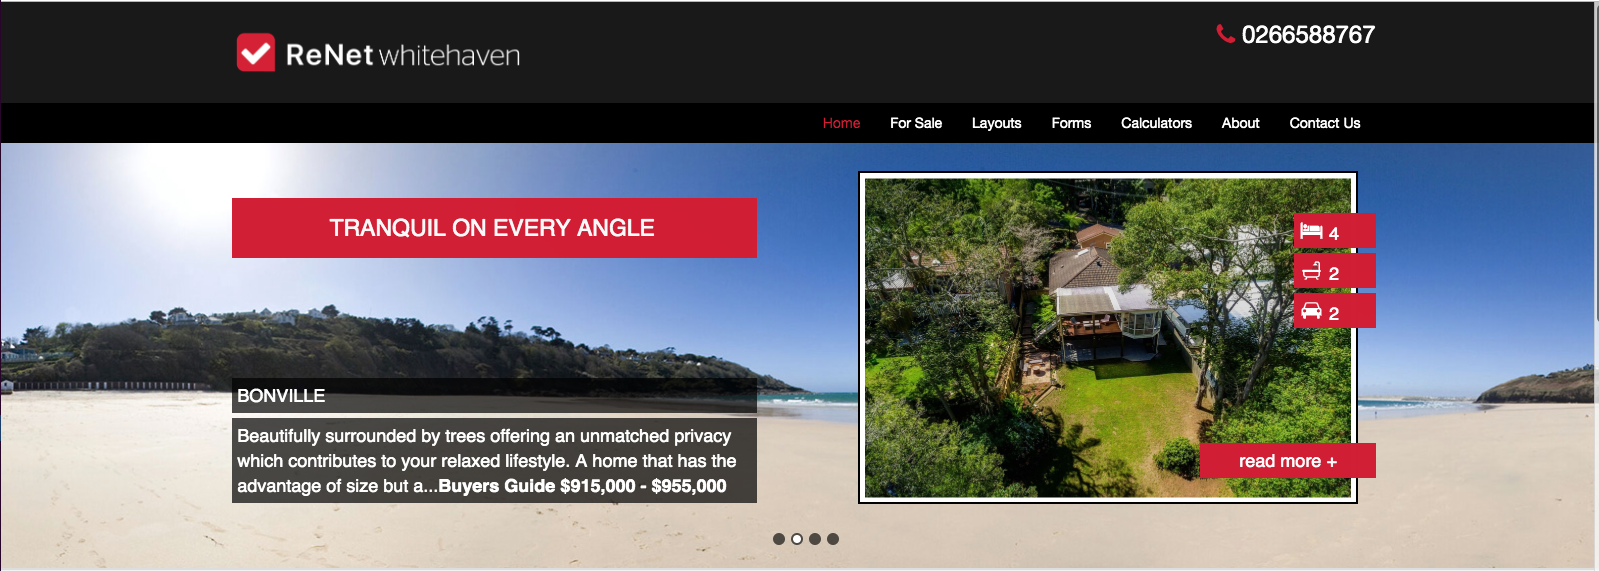Open the Calculators menu
Viewport: 1599px width, 571px height.
(x=1156, y=123)
